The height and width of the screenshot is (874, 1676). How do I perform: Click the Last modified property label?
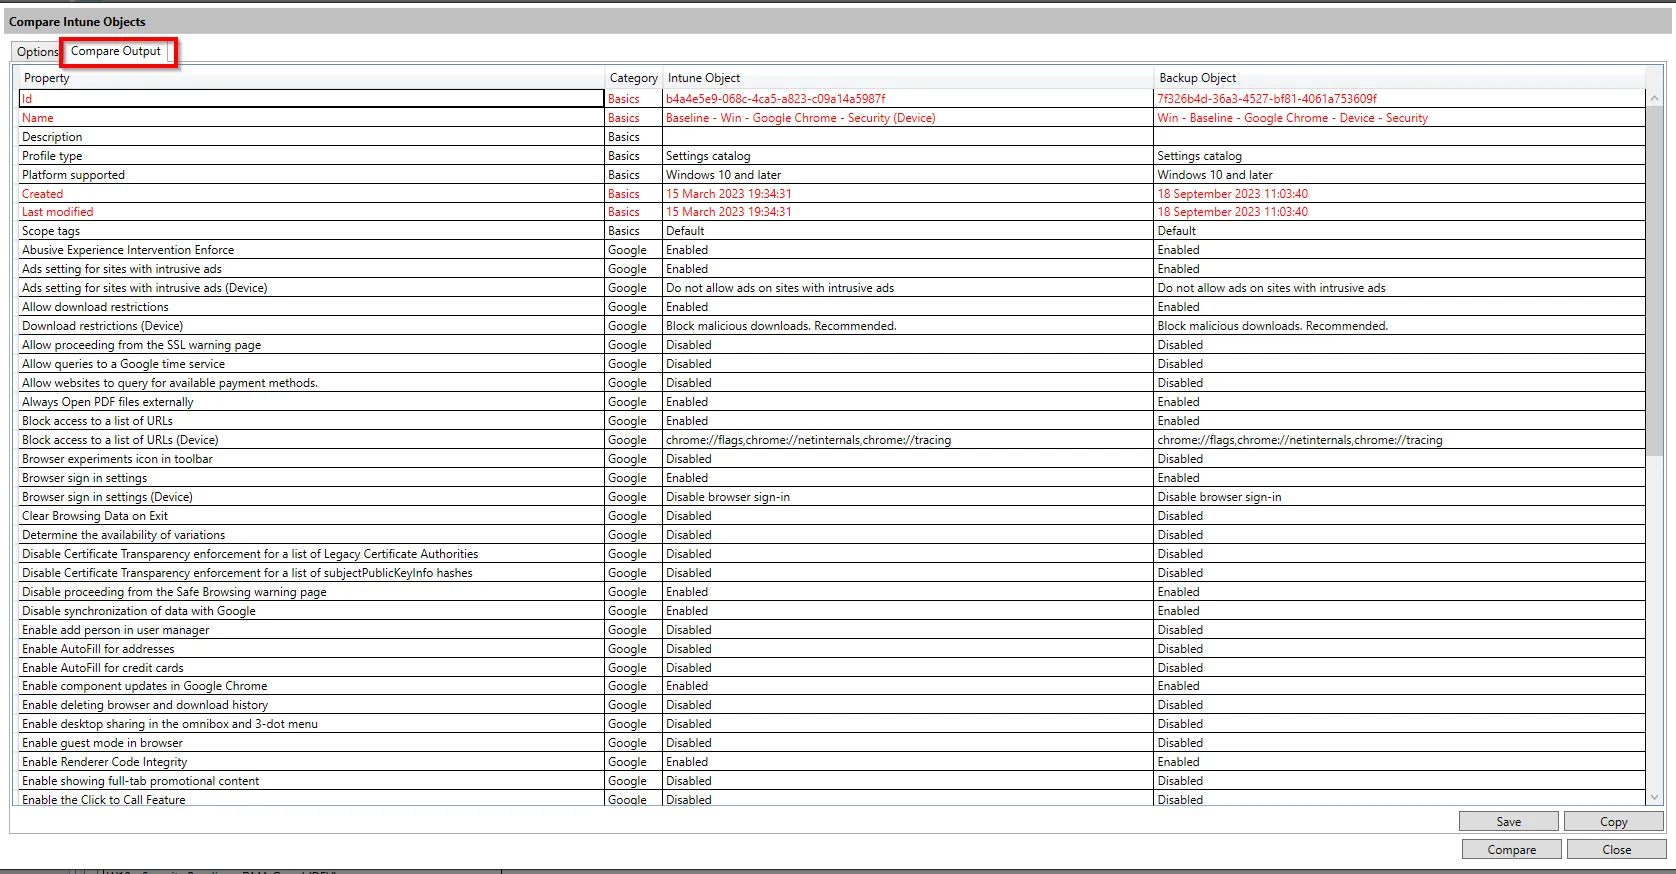click(x=58, y=212)
